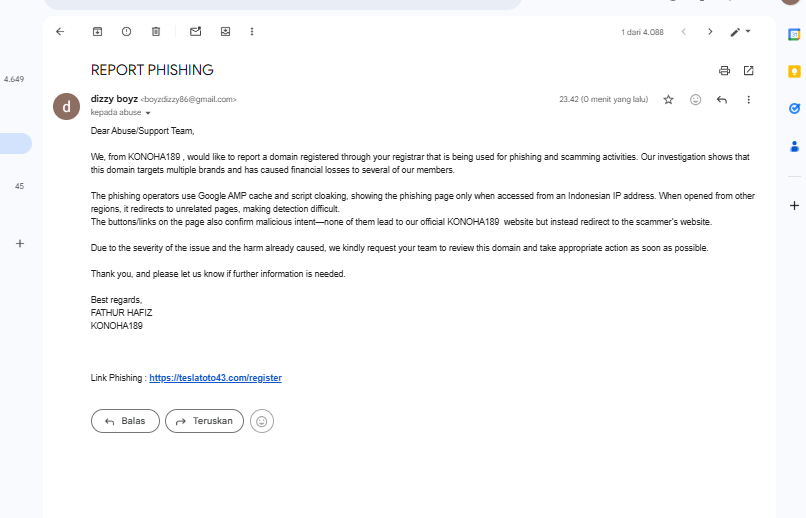
Task: Expand recipient details next to 'kepada abuse'
Action: click(148, 113)
